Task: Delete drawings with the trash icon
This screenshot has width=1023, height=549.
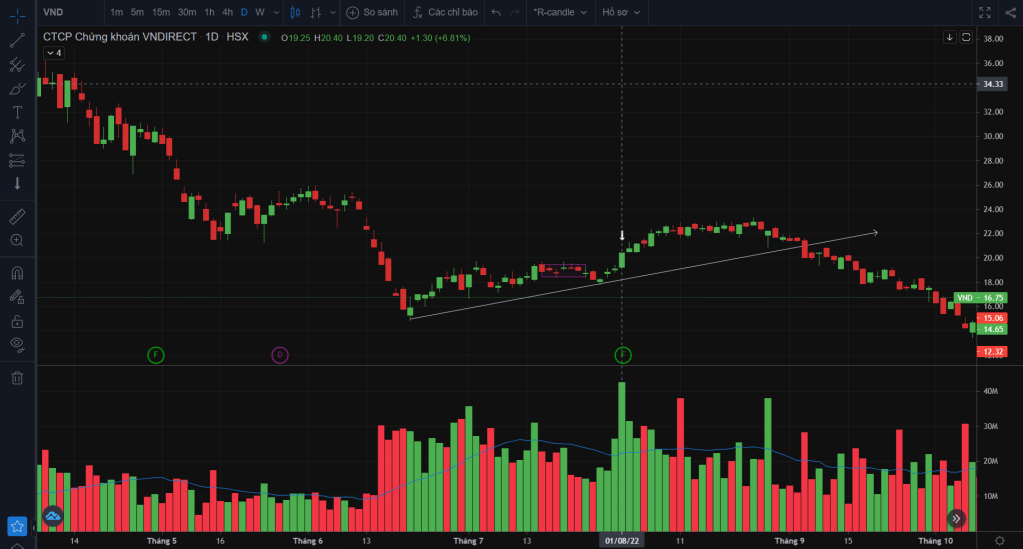Action: click(x=17, y=377)
